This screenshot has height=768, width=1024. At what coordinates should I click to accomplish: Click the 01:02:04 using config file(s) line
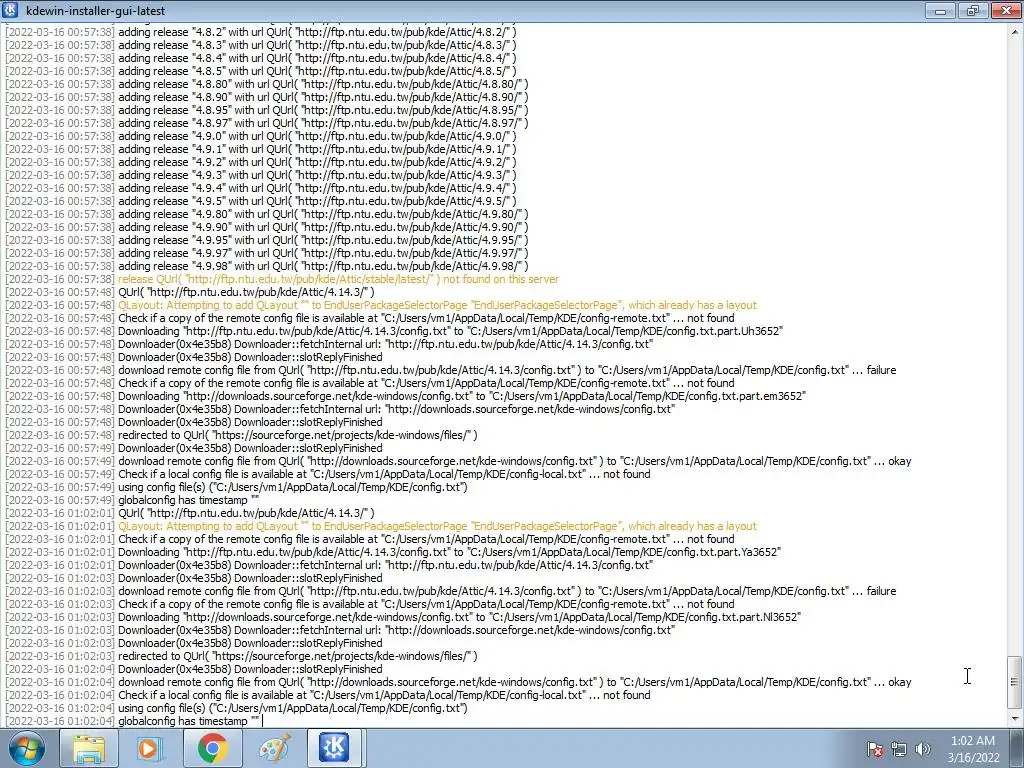coord(236,708)
